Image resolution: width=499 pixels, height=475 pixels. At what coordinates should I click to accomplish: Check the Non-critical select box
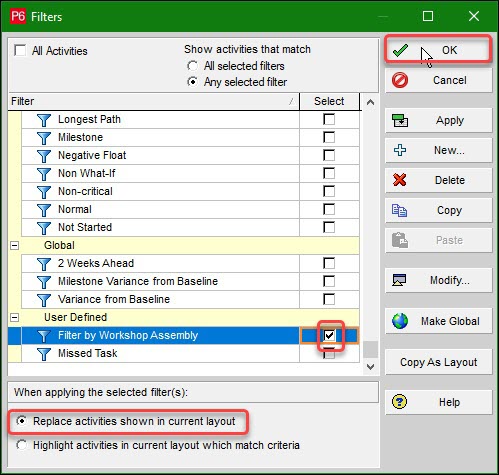point(329,191)
